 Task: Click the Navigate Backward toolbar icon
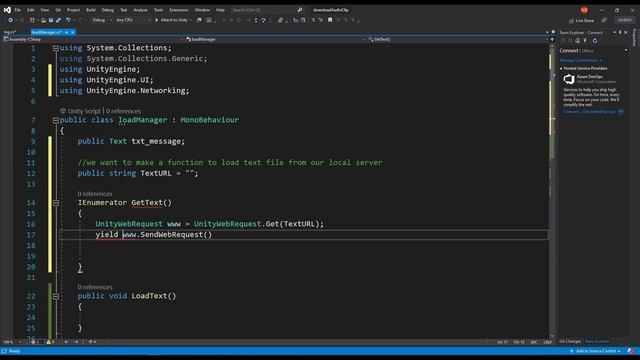(x=10, y=20)
